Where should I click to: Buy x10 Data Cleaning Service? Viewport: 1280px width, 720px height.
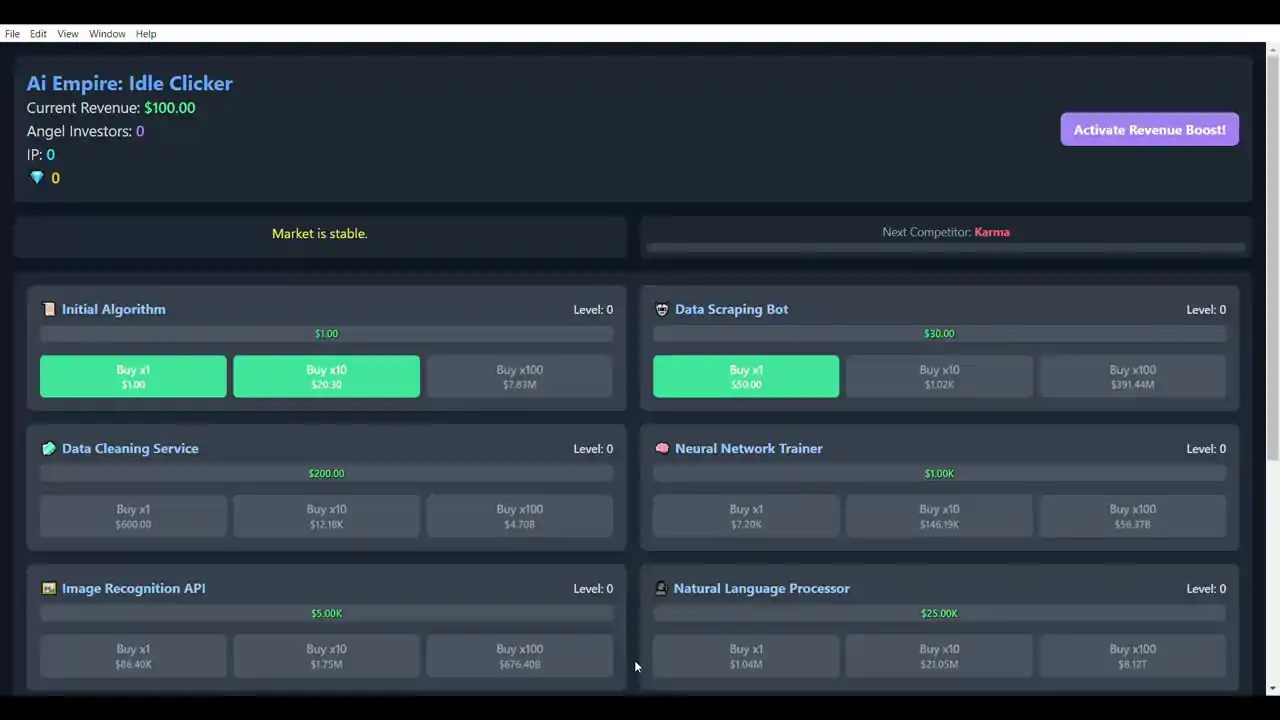coord(326,516)
